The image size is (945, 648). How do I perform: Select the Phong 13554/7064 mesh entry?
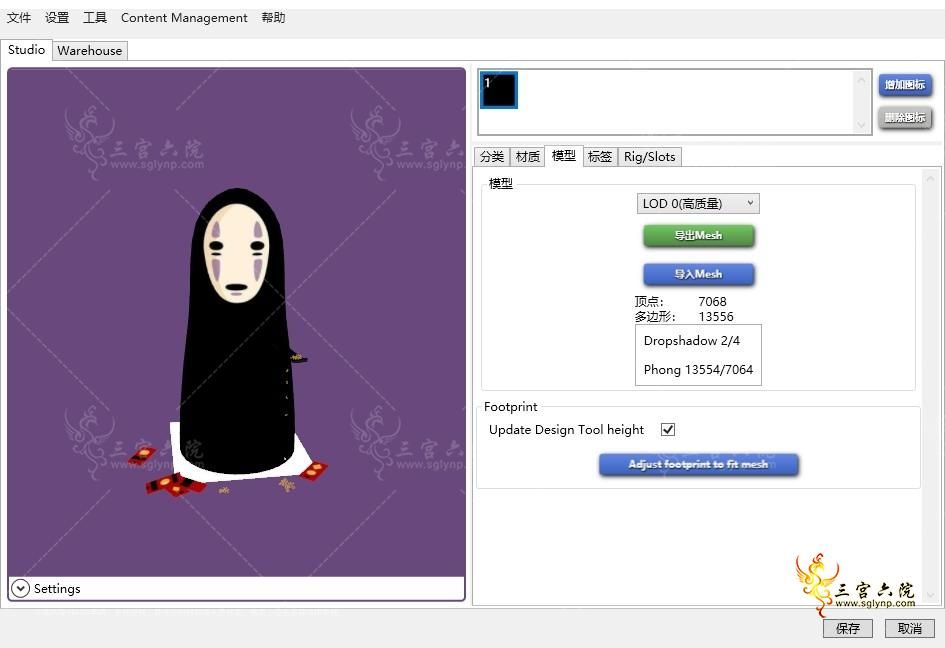coord(699,370)
